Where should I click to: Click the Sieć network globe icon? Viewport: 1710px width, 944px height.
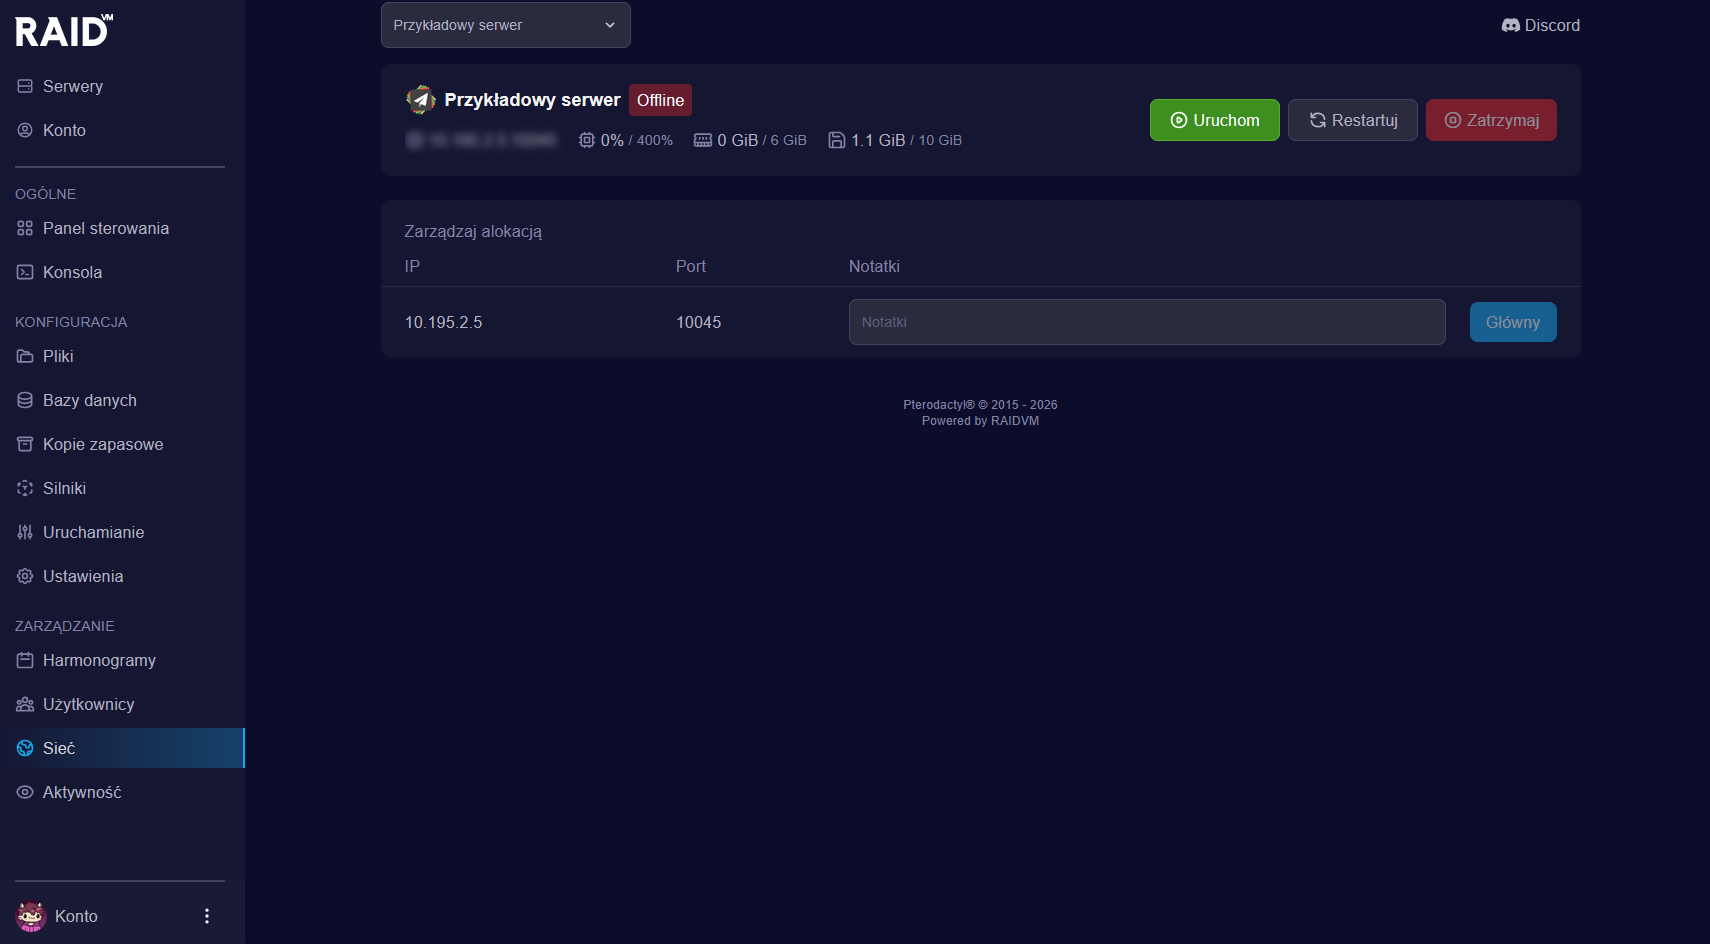point(25,748)
